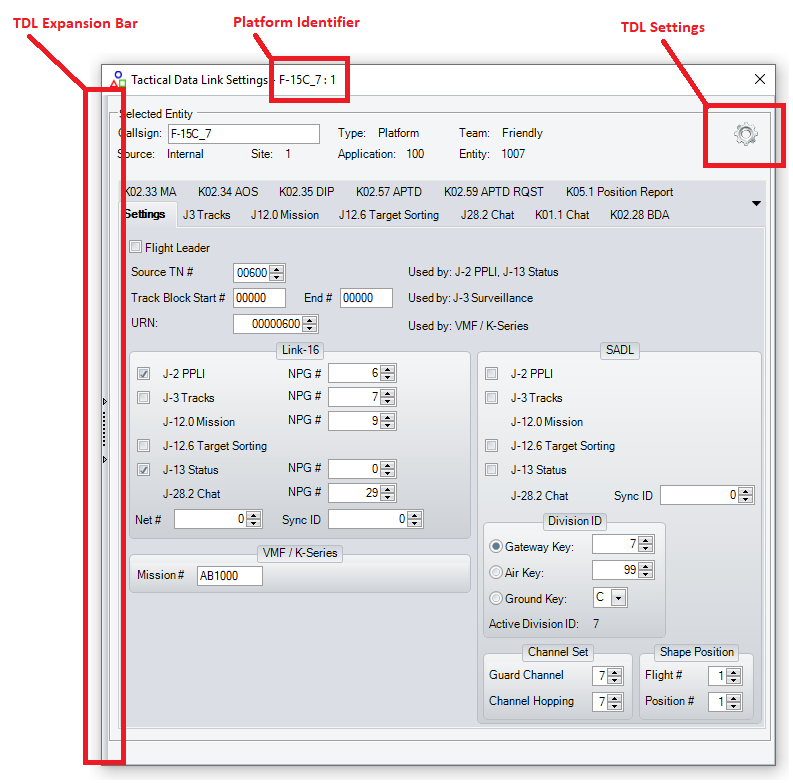Switch to the J3 Tracks tab
The height and width of the screenshot is (784, 793).
tap(206, 215)
